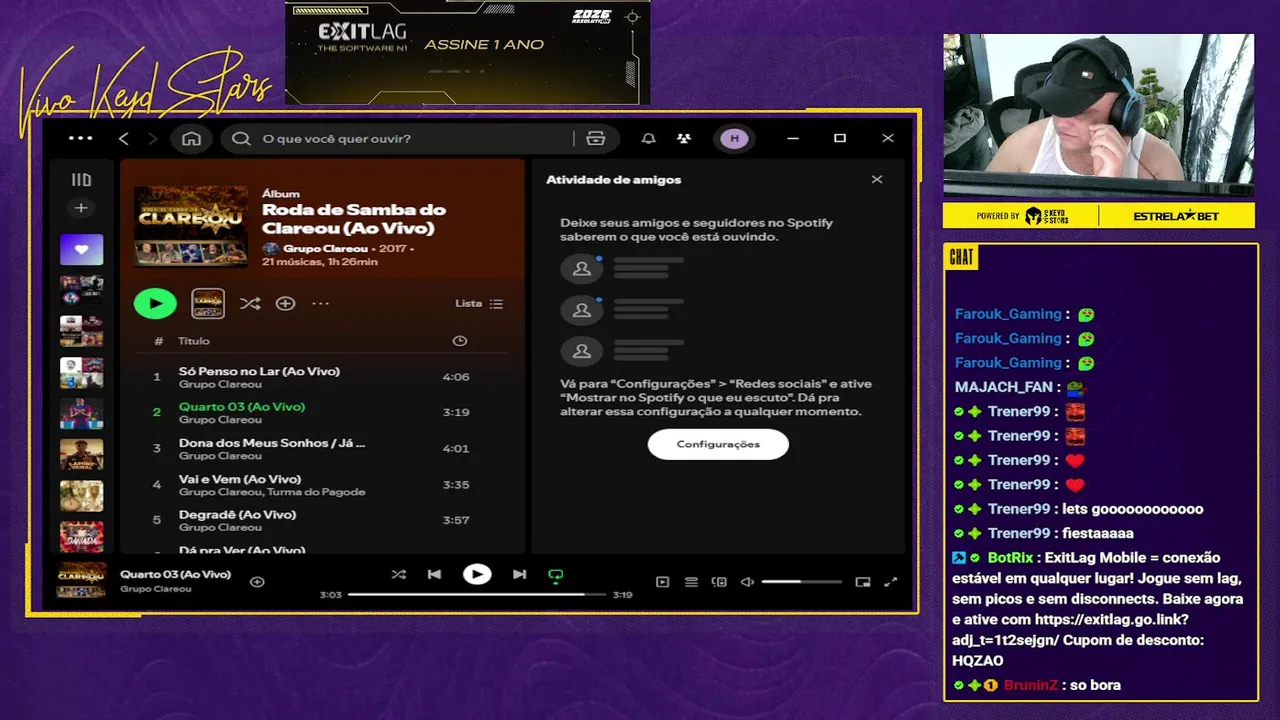Click chat username 'BruninZ'
Image resolution: width=1280 pixels, height=720 pixels.
(x=1030, y=685)
